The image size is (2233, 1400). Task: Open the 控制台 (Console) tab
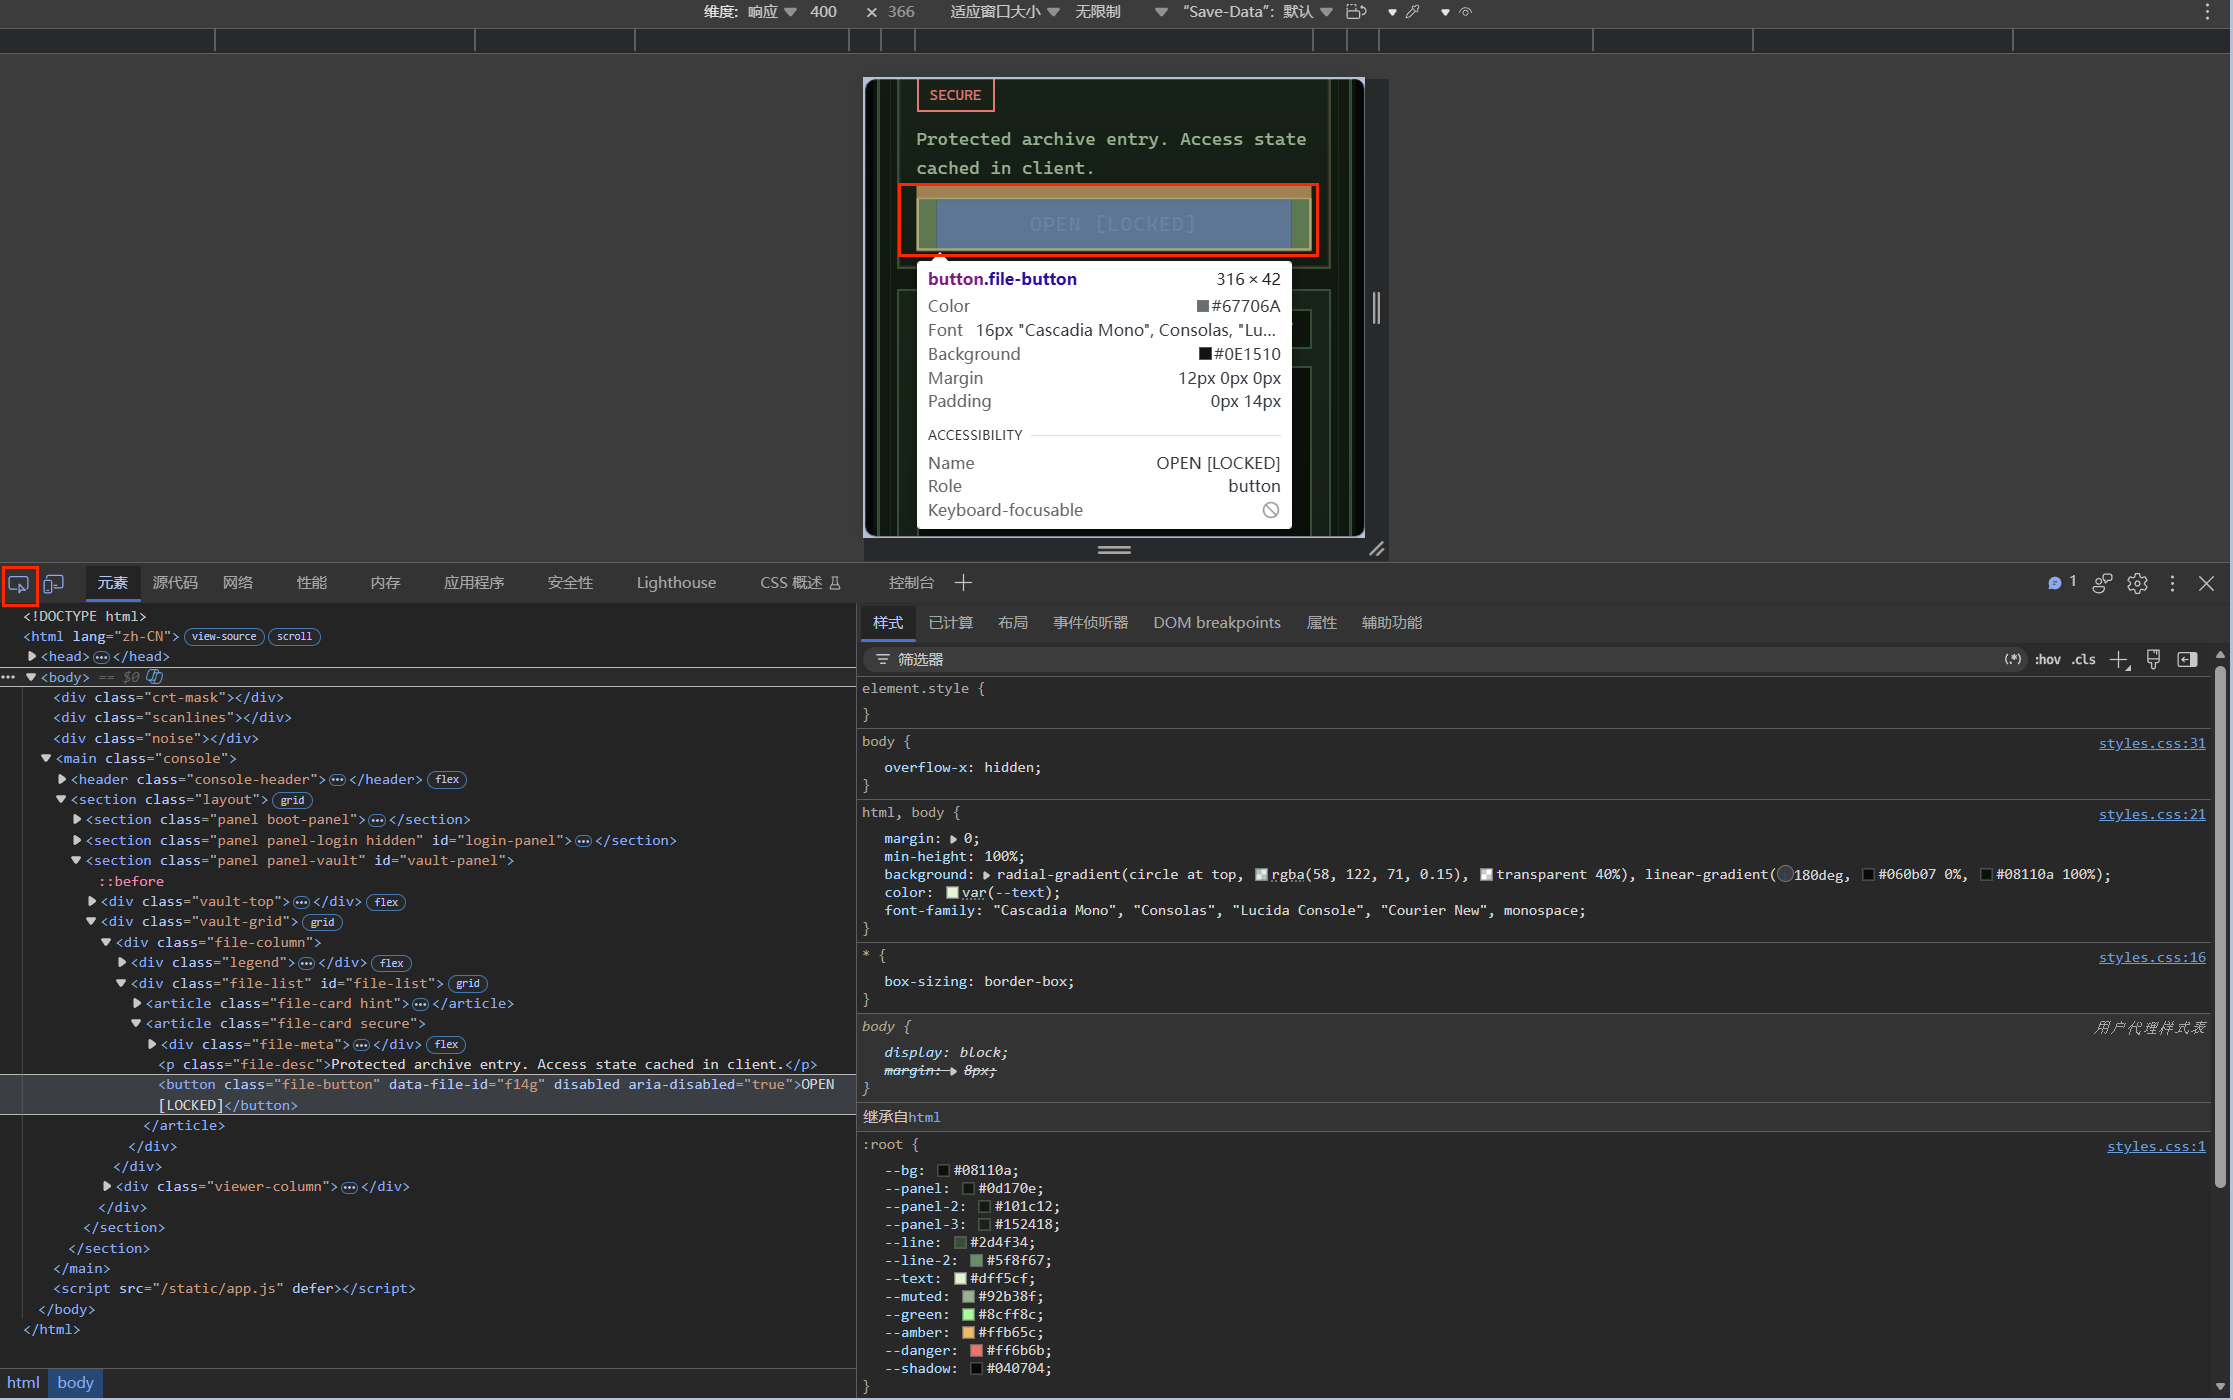click(x=911, y=583)
